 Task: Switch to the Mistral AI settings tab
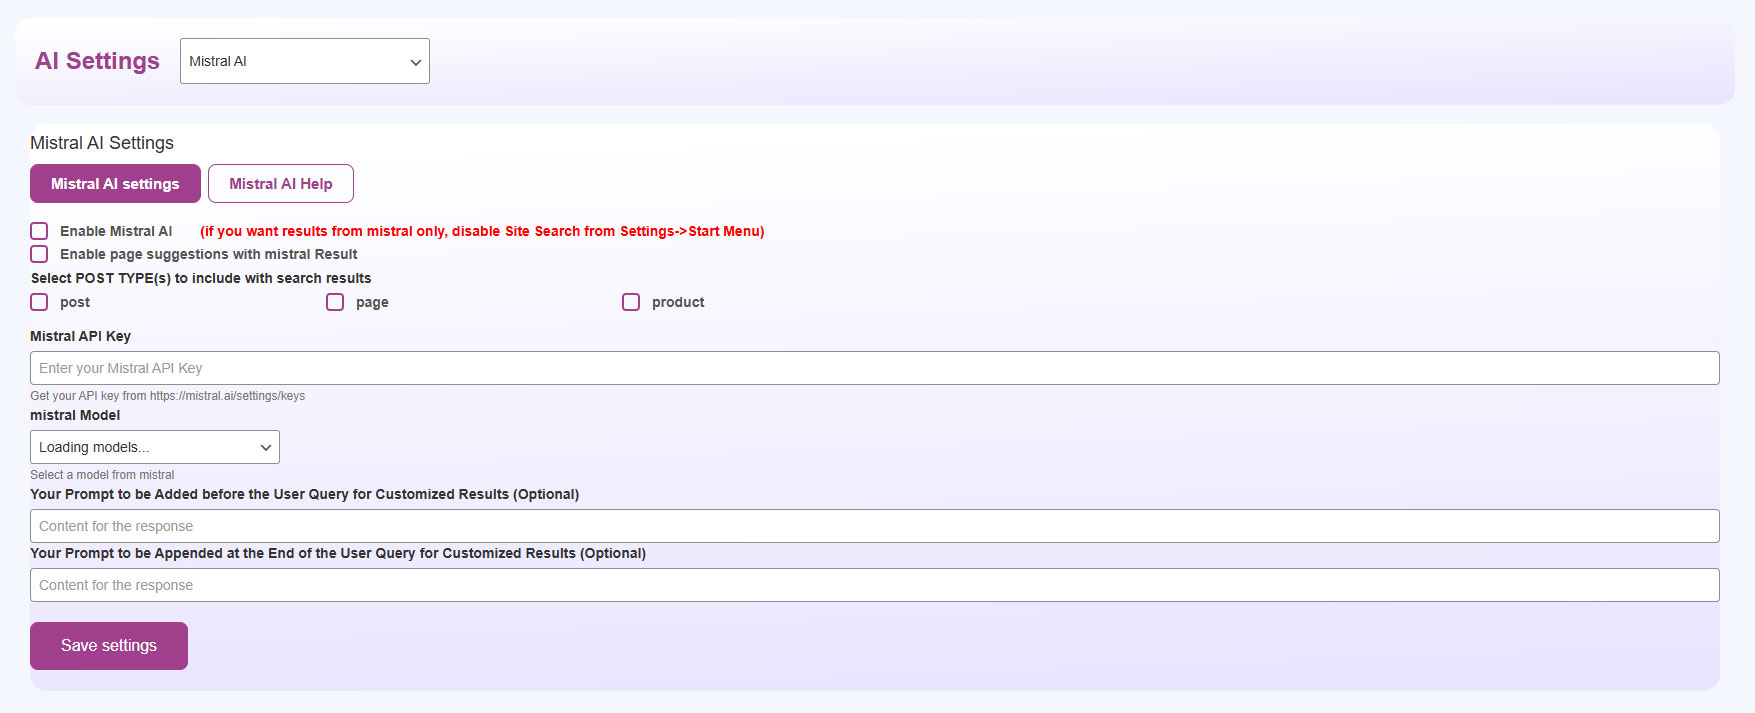[x=115, y=184]
